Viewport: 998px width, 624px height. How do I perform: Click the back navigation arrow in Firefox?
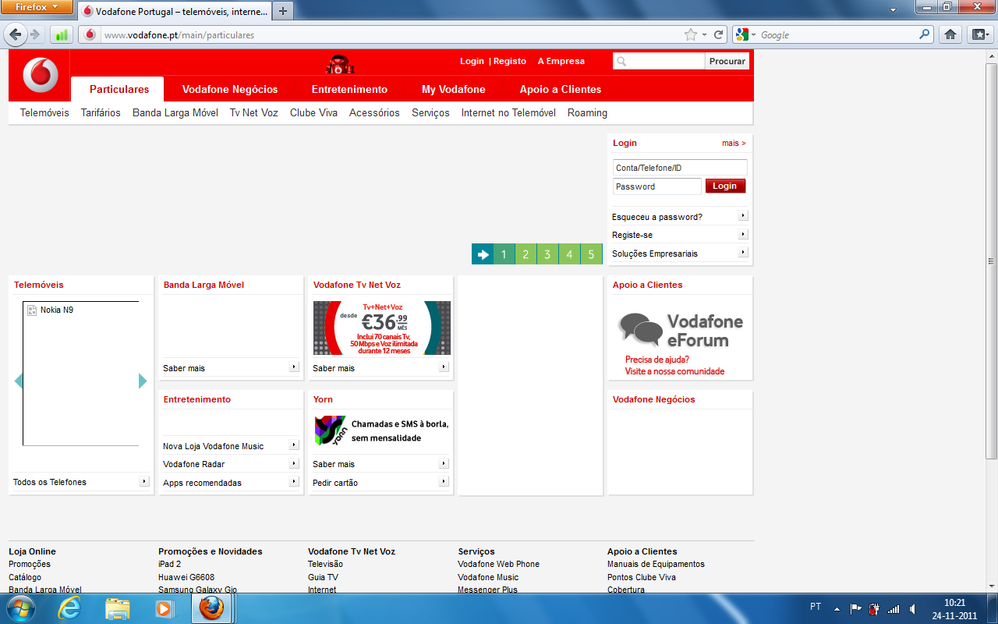click(x=15, y=33)
